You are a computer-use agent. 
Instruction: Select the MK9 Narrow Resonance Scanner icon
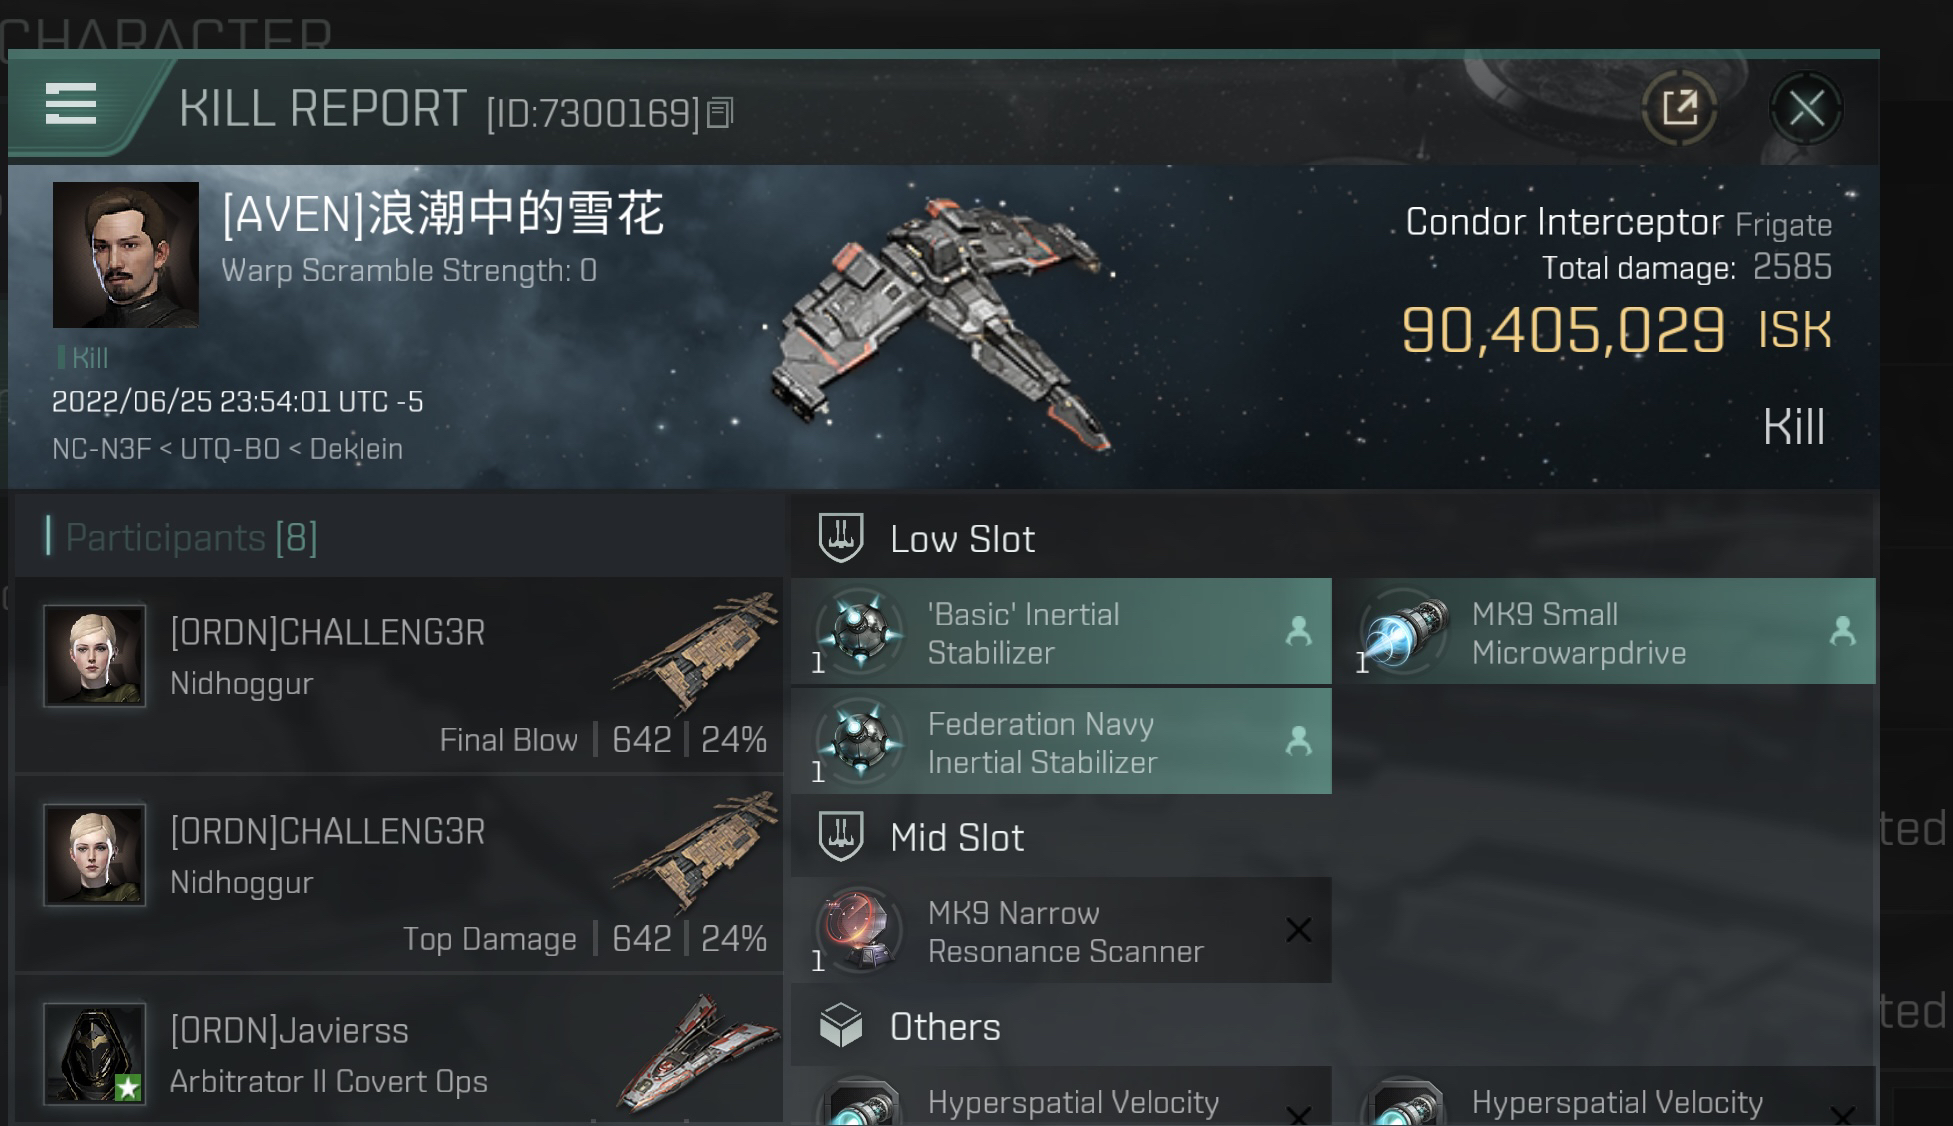(860, 930)
